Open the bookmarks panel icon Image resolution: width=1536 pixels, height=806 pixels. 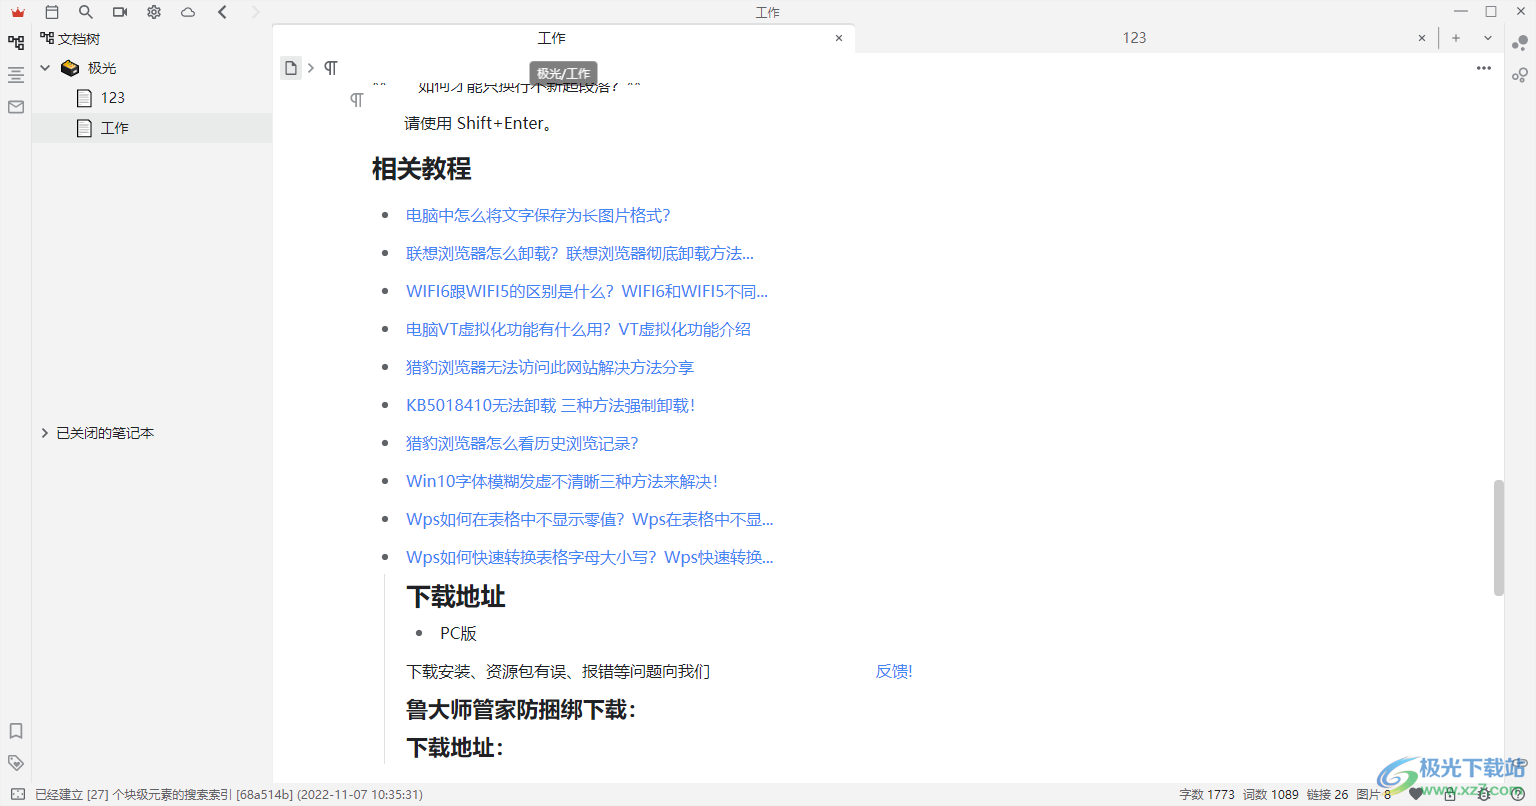click(15, 731)
